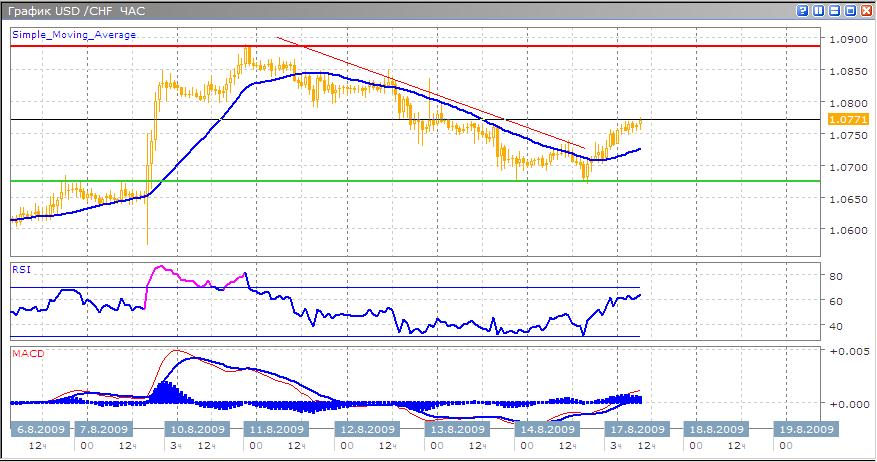Click the vertical tile windows icon

coord(819,10)
